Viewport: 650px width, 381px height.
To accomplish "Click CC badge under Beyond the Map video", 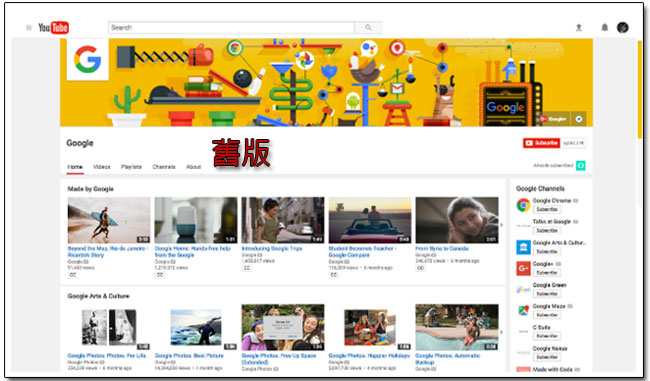I will tap(73, 275).
